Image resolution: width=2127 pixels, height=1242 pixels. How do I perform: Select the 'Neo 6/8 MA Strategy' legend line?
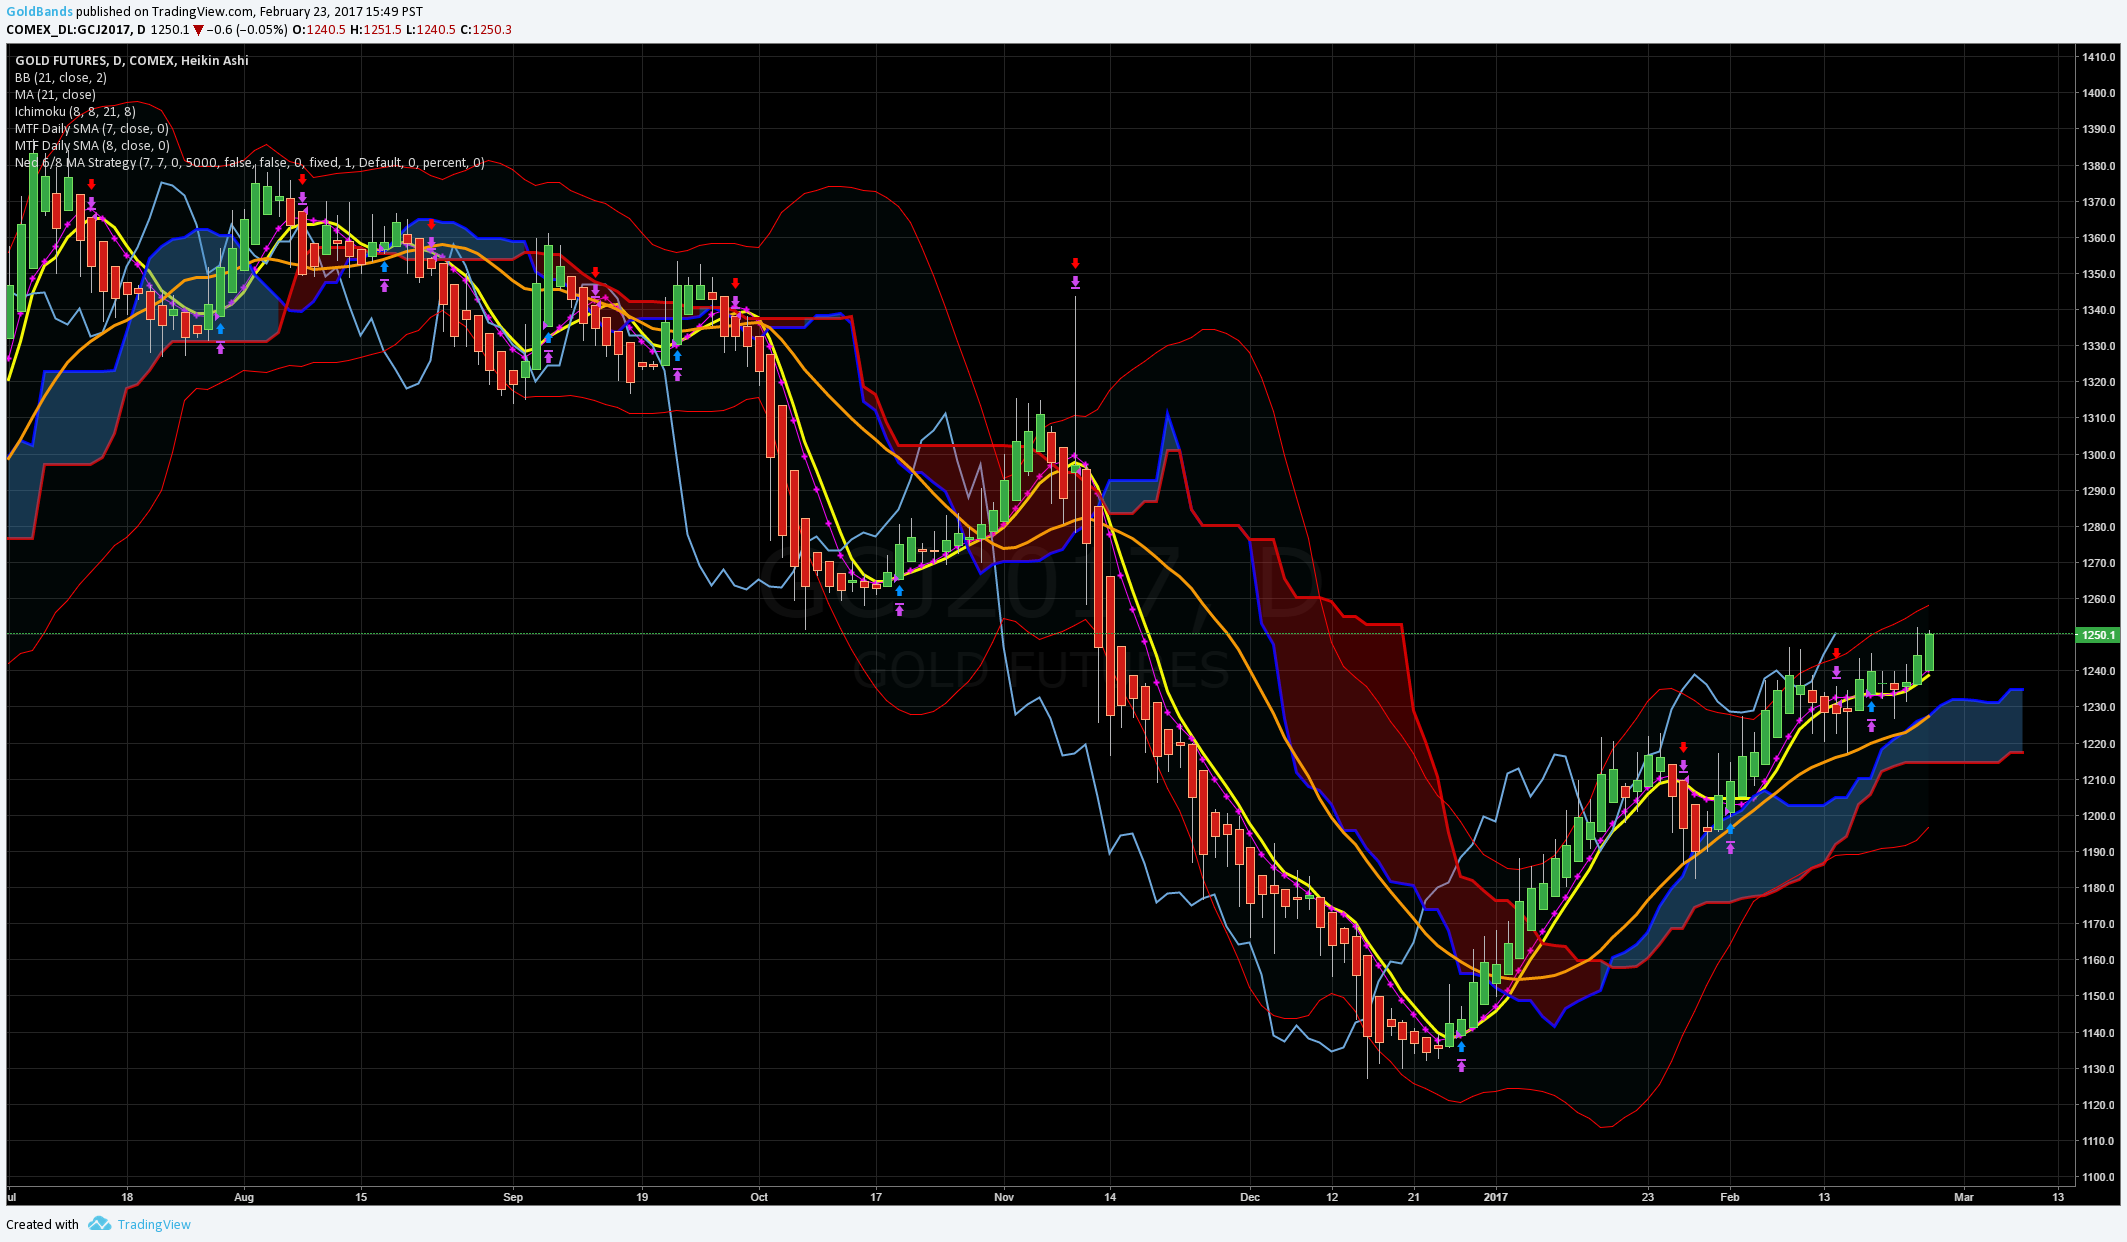(x=250, y=162)
